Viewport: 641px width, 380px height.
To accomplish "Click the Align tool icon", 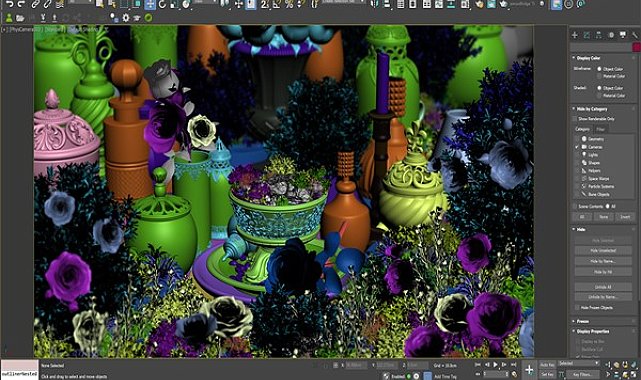I will (387, 4).
